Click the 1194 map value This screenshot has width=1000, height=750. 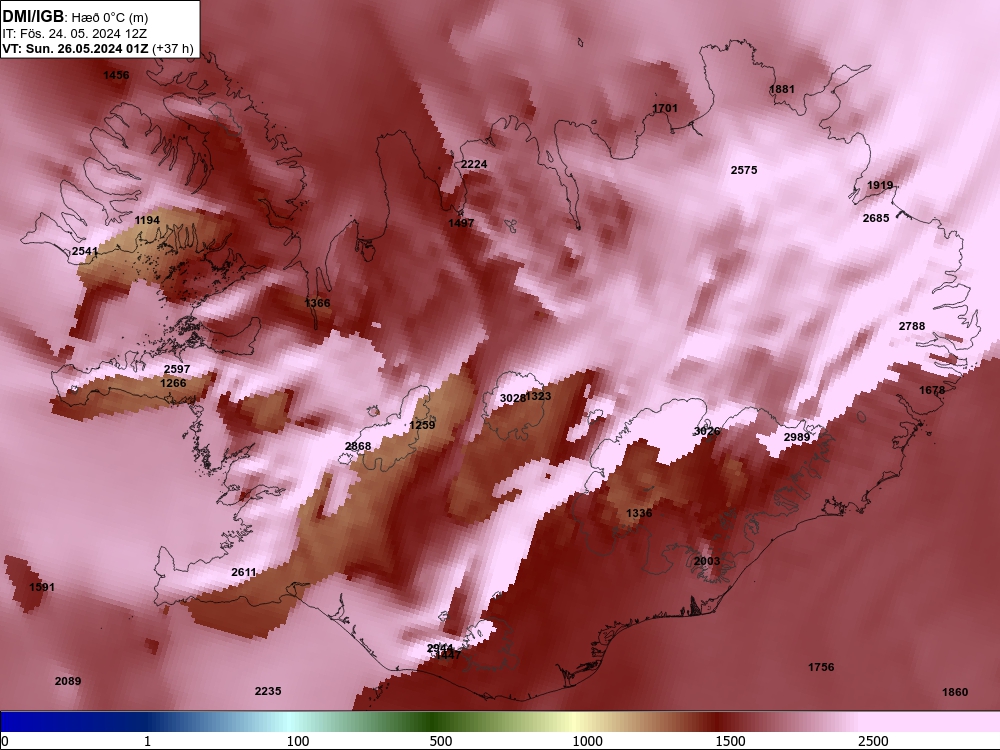[147, 220]
